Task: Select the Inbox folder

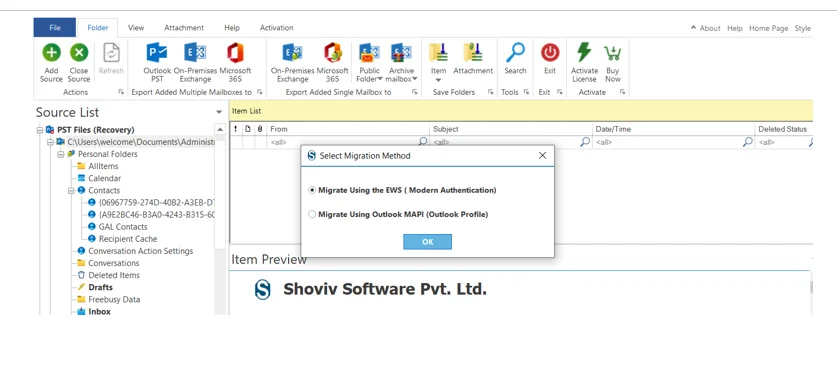Action: point(99,312)
